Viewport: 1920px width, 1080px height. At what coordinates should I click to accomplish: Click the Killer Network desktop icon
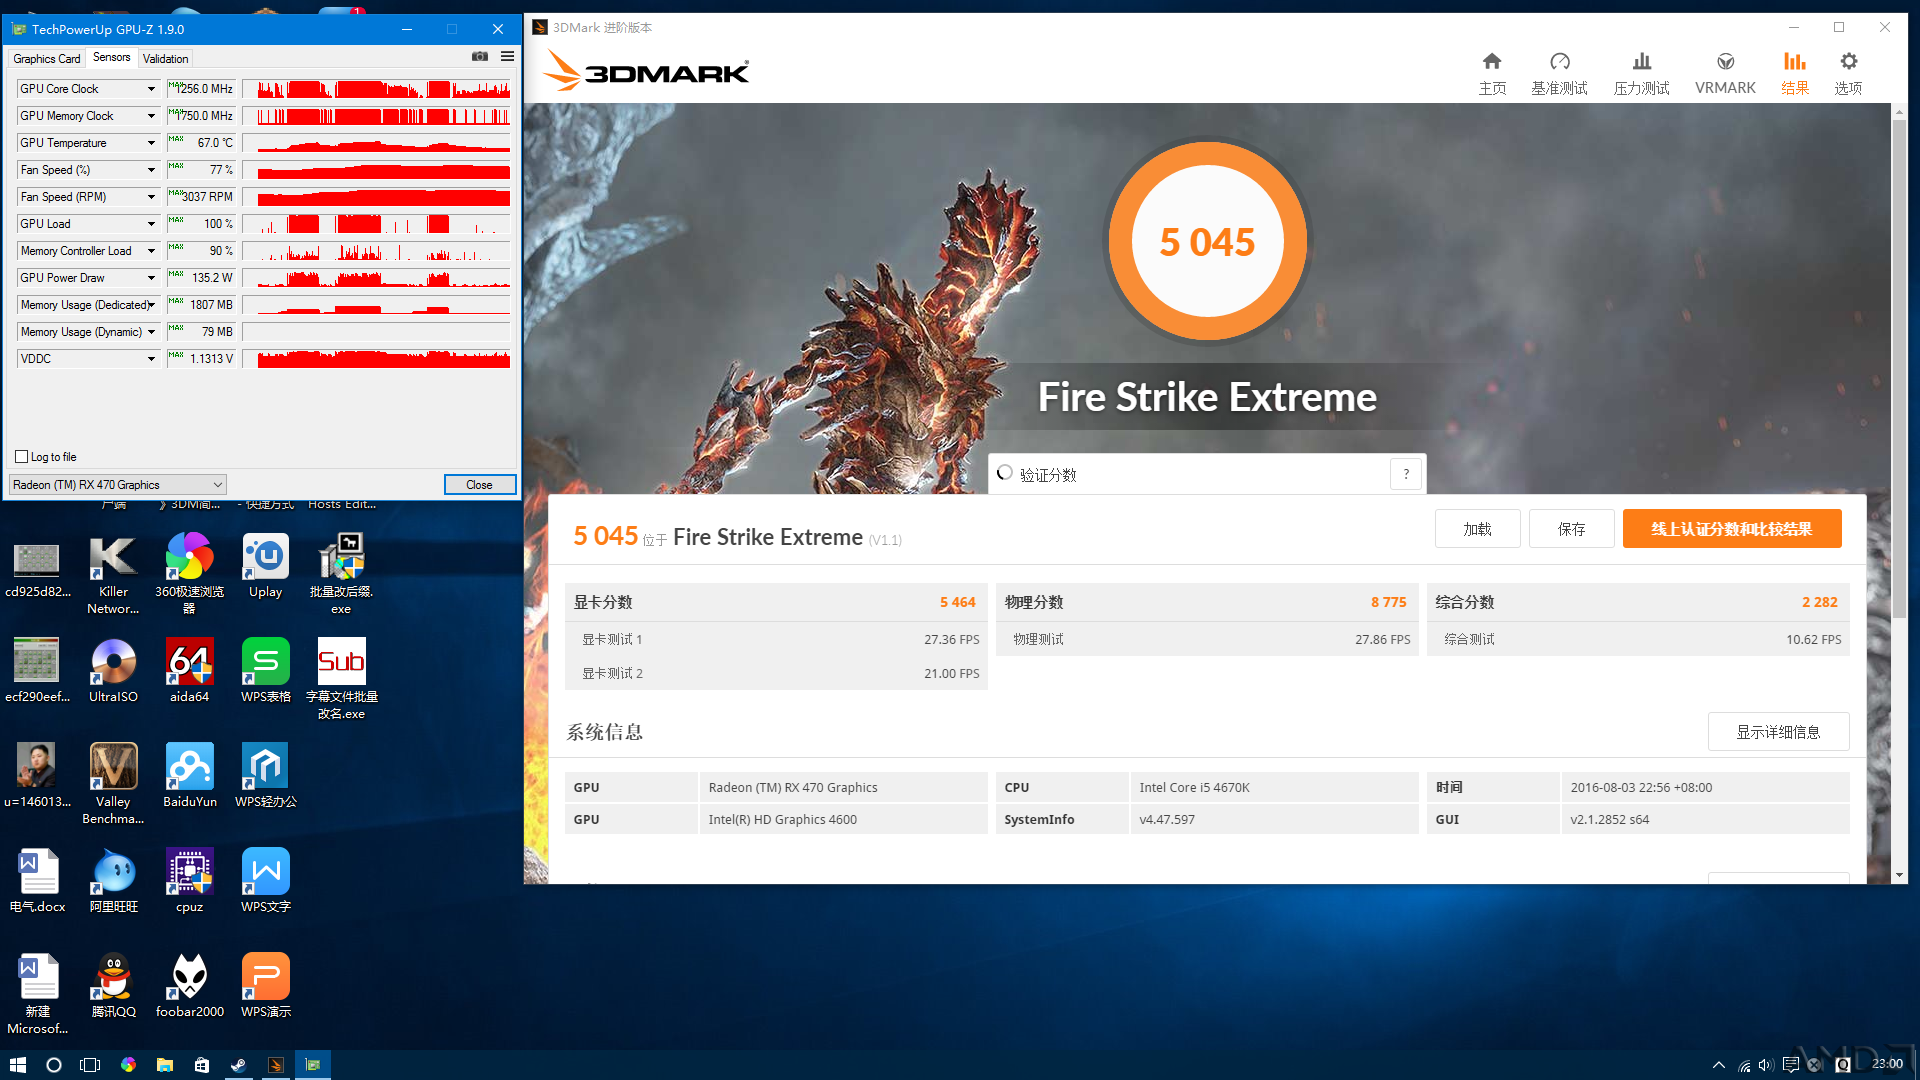coord(113,574)
